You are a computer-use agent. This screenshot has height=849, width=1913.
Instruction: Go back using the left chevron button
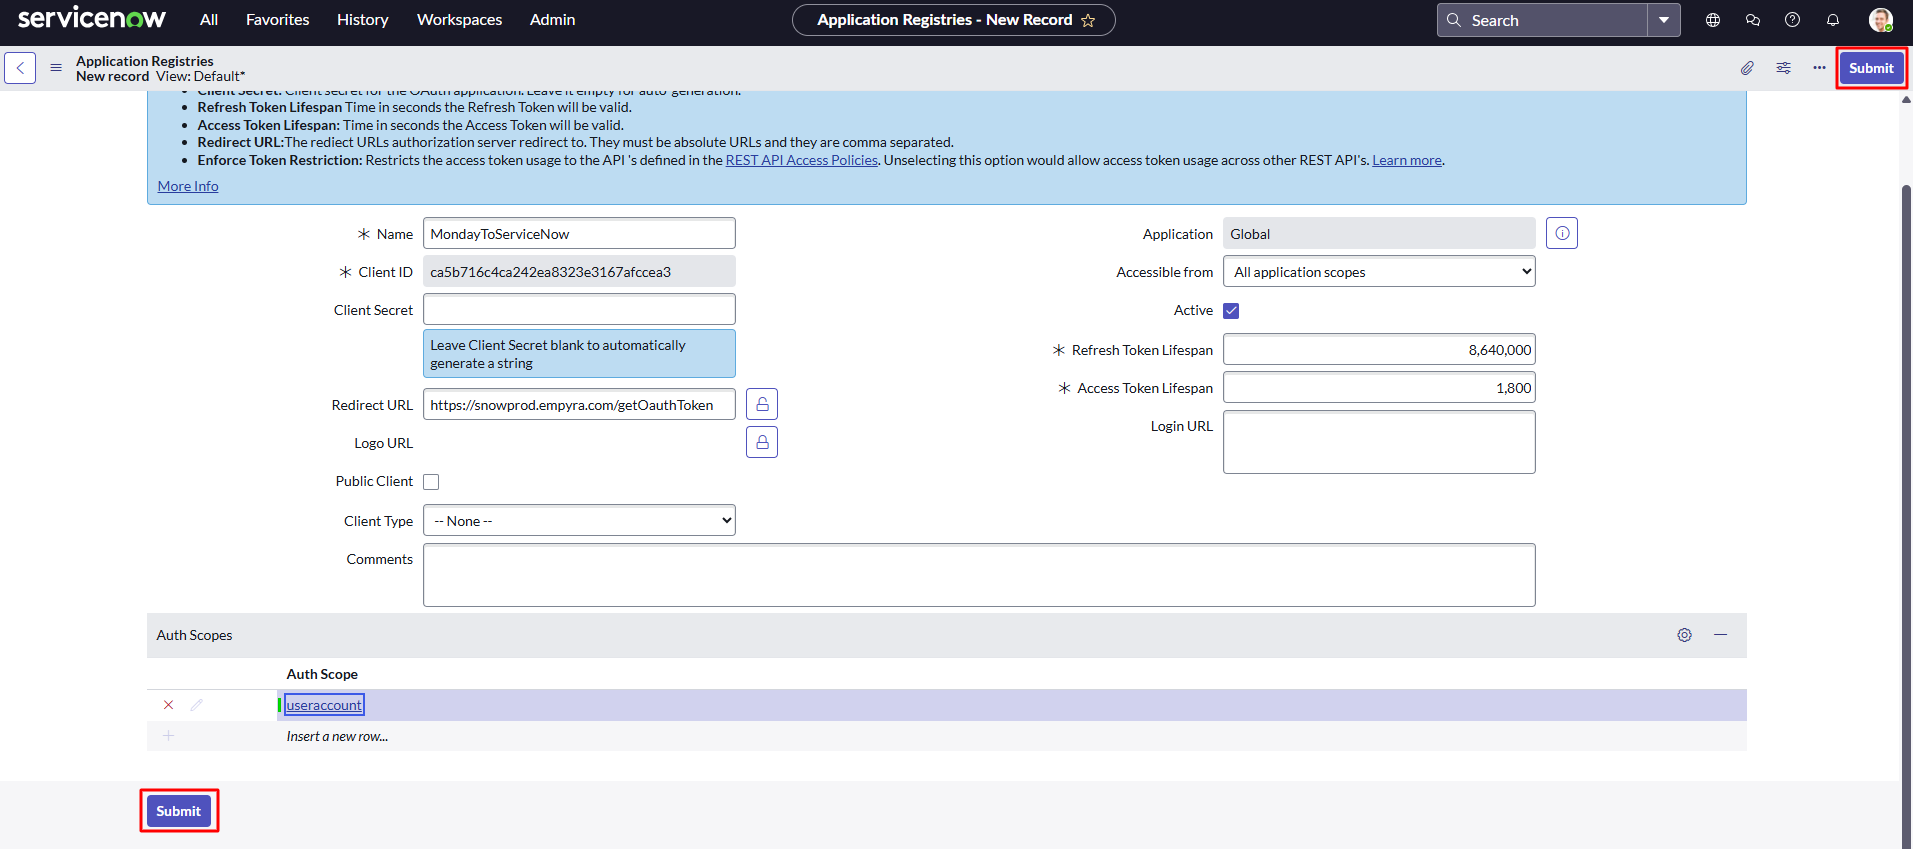tap(20, 68)
